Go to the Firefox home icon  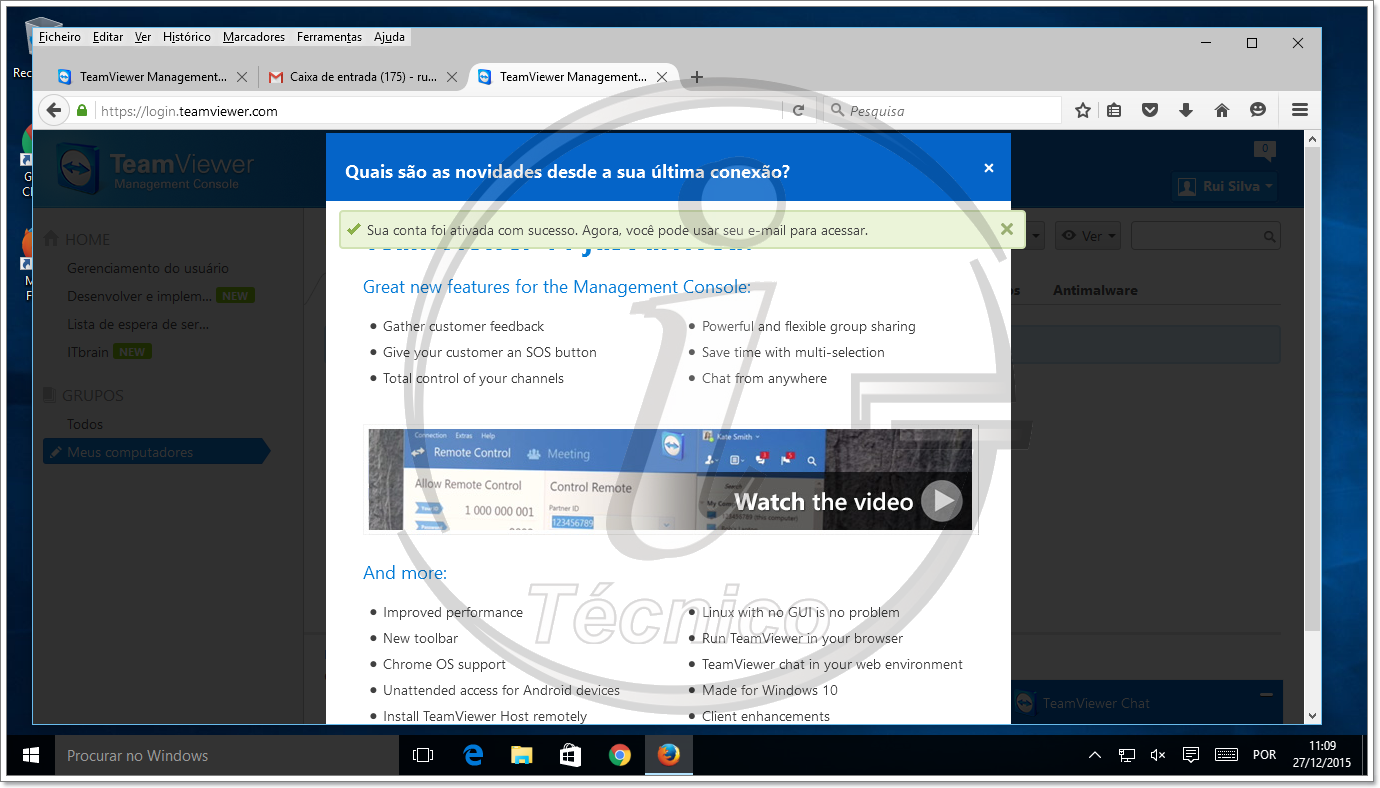(x=1221, y=111)
